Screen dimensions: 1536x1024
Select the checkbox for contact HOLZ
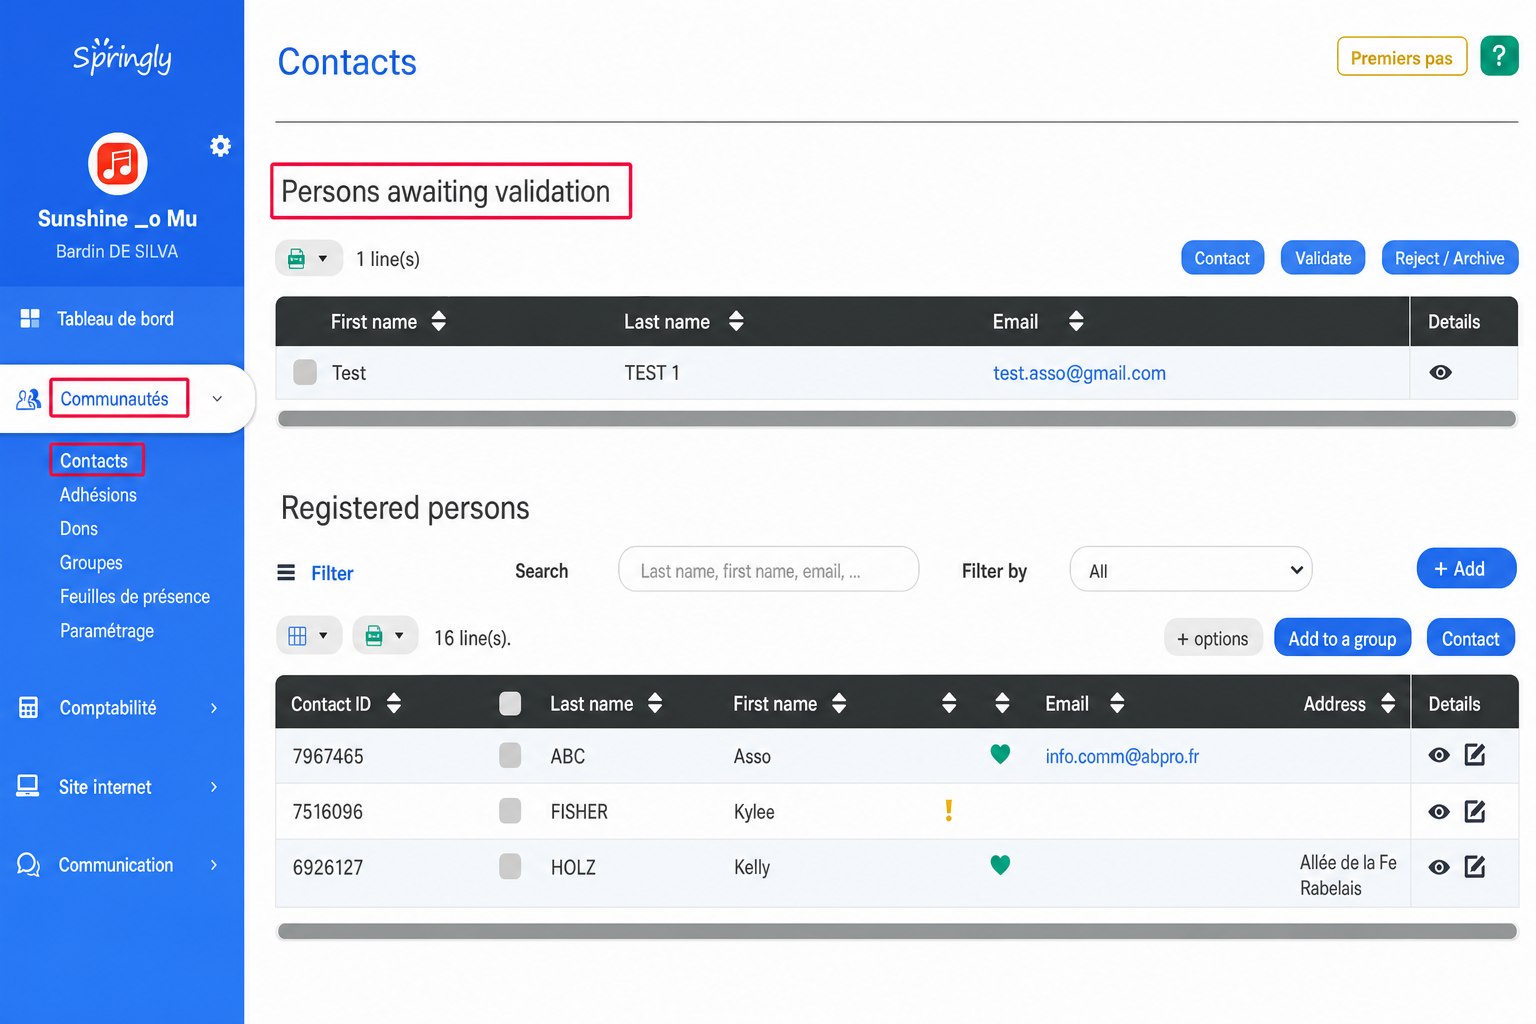510,866
